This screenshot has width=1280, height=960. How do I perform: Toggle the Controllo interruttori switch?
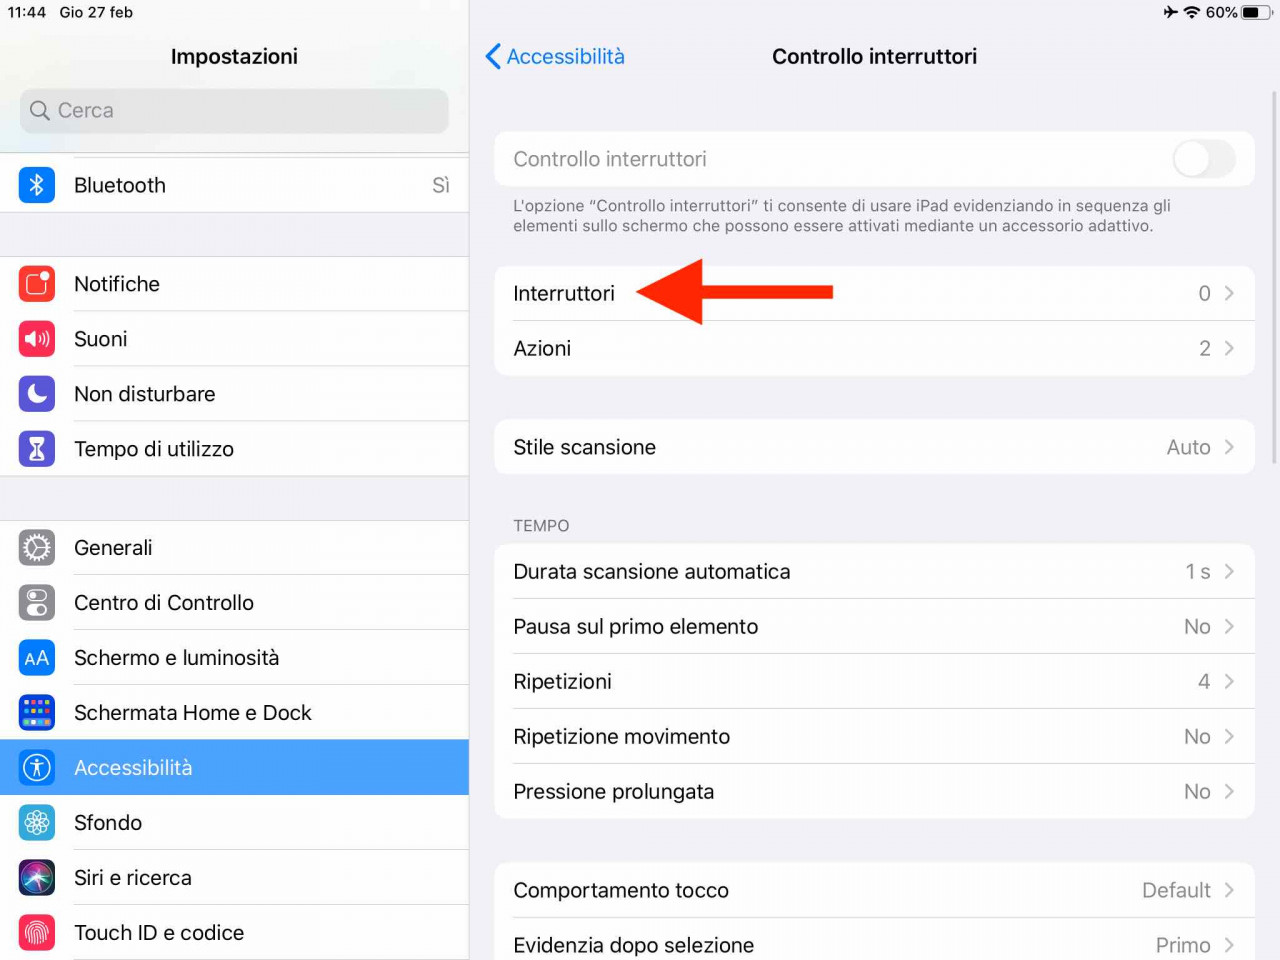click(1204, 159)
